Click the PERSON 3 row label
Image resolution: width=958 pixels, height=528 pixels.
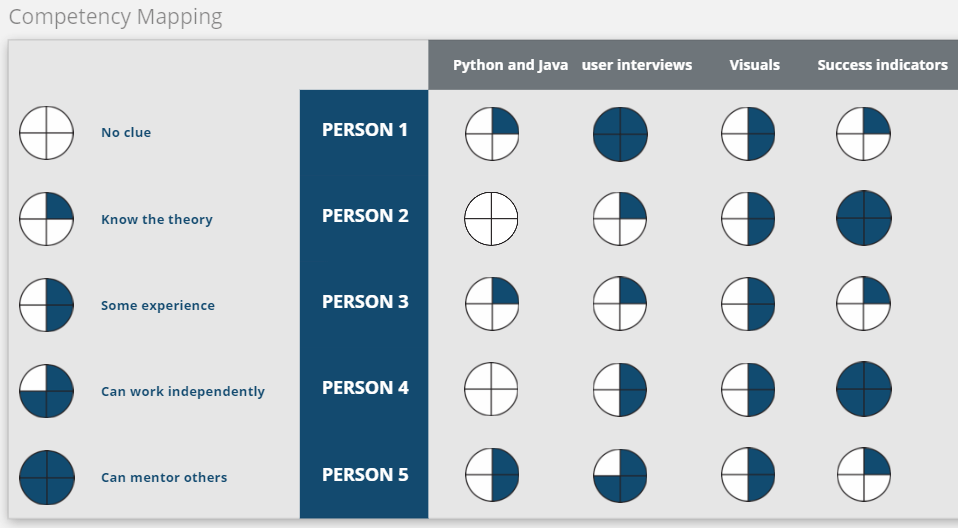(365, 302)
